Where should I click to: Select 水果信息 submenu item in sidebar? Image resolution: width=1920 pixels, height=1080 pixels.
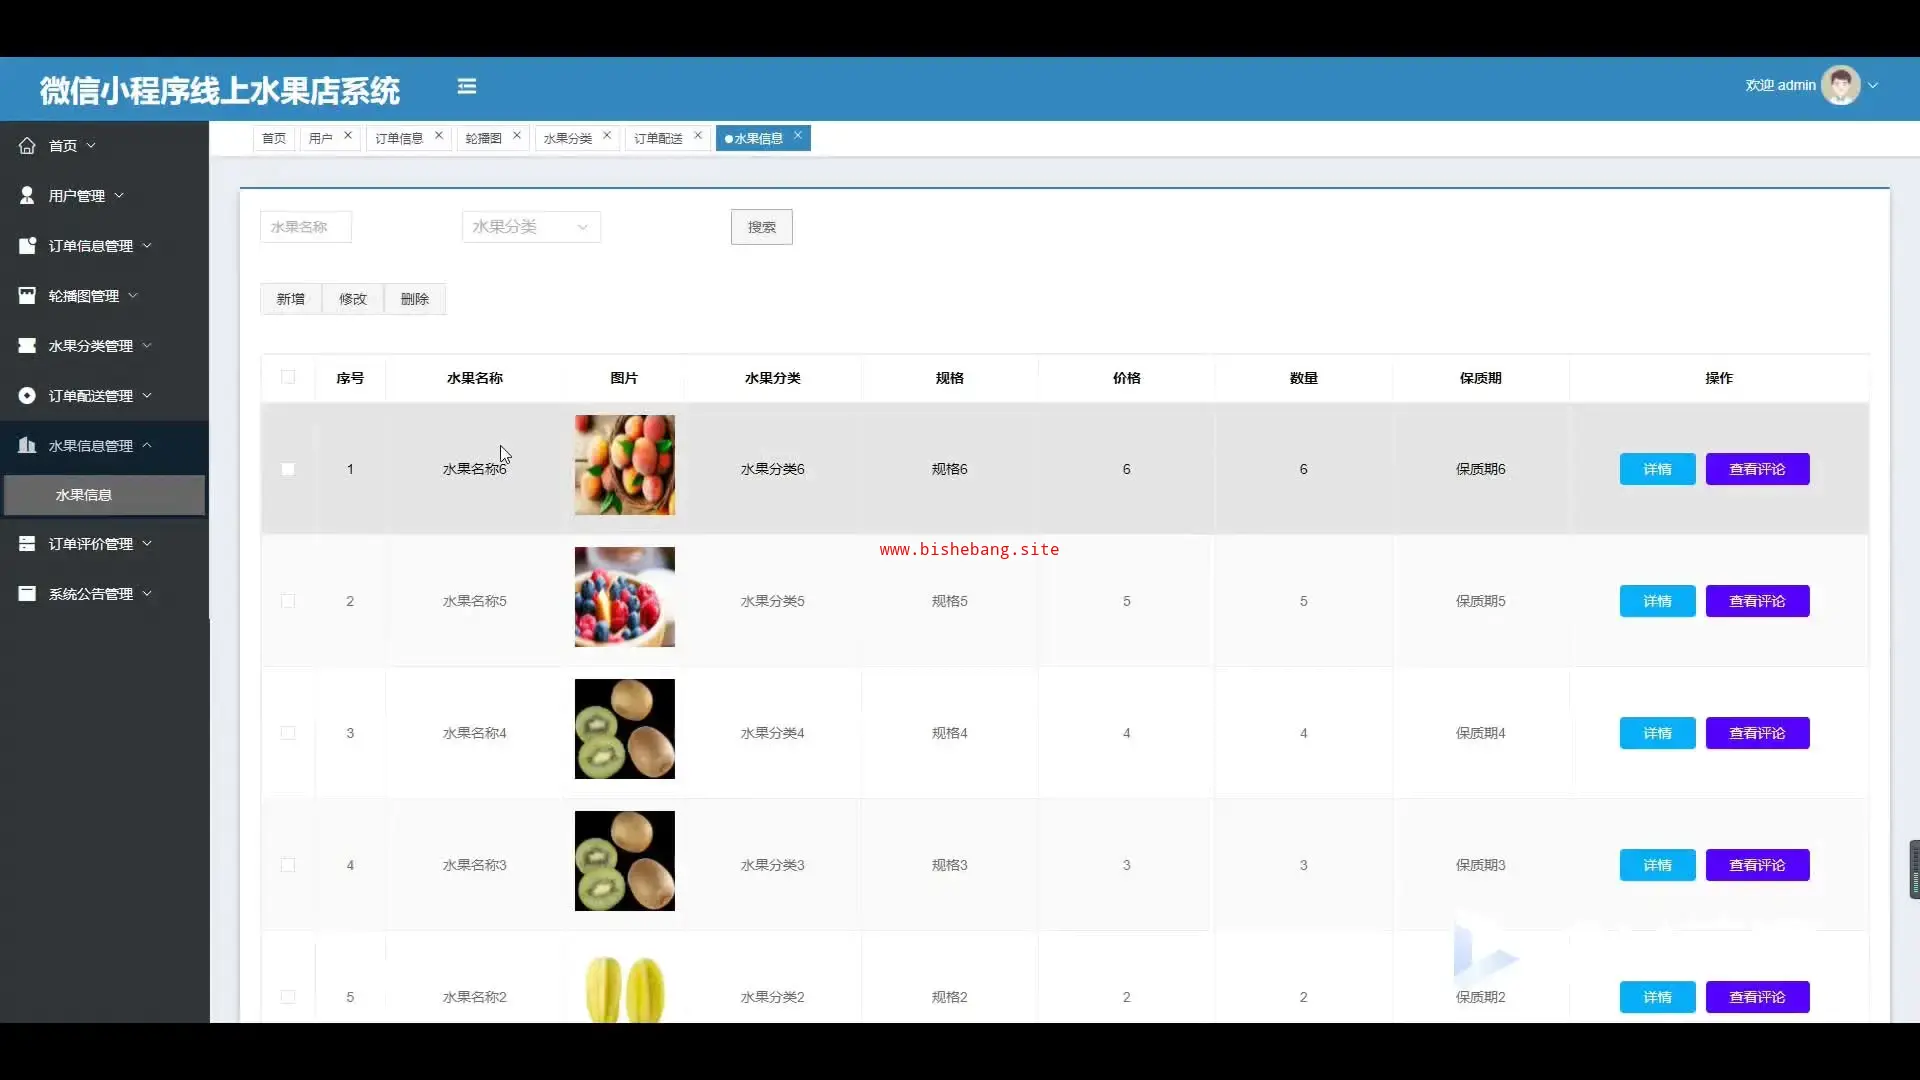84,495
